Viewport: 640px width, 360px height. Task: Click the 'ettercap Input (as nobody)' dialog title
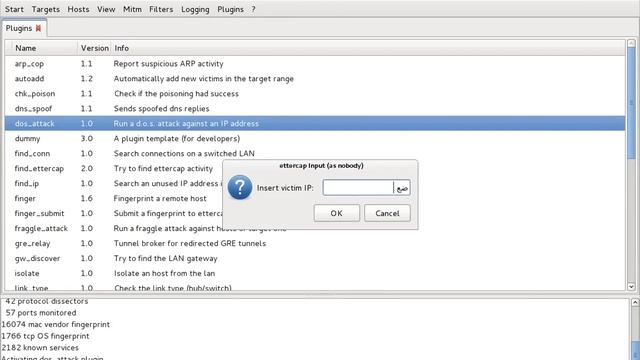click(x=321, y=165)
